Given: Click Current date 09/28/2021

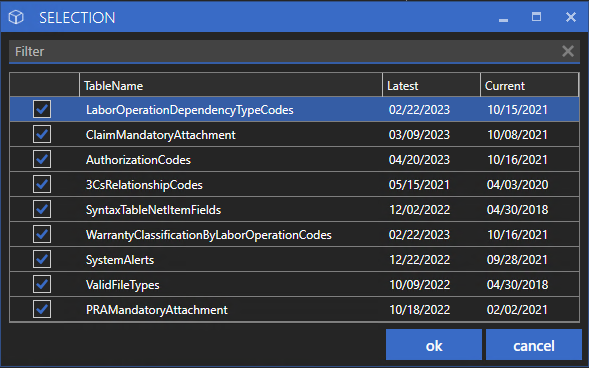Looking at the screenshot, I should [517, 259].
